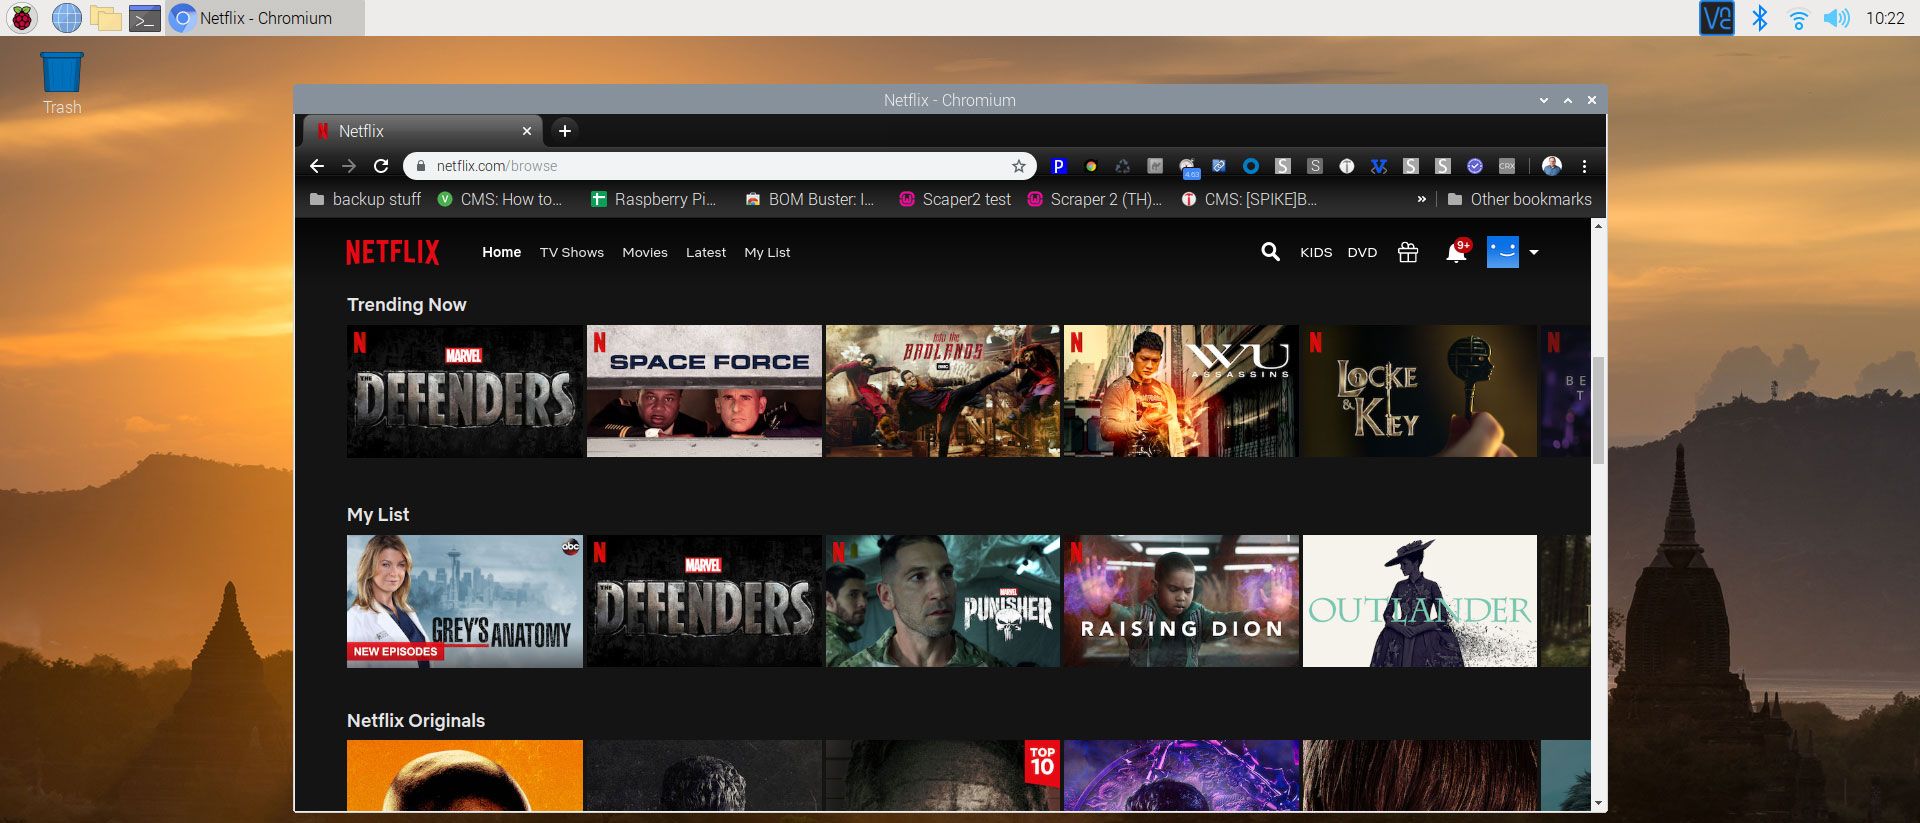
Task: Click the Netflix Originals row heading
Action: [416, 721]
